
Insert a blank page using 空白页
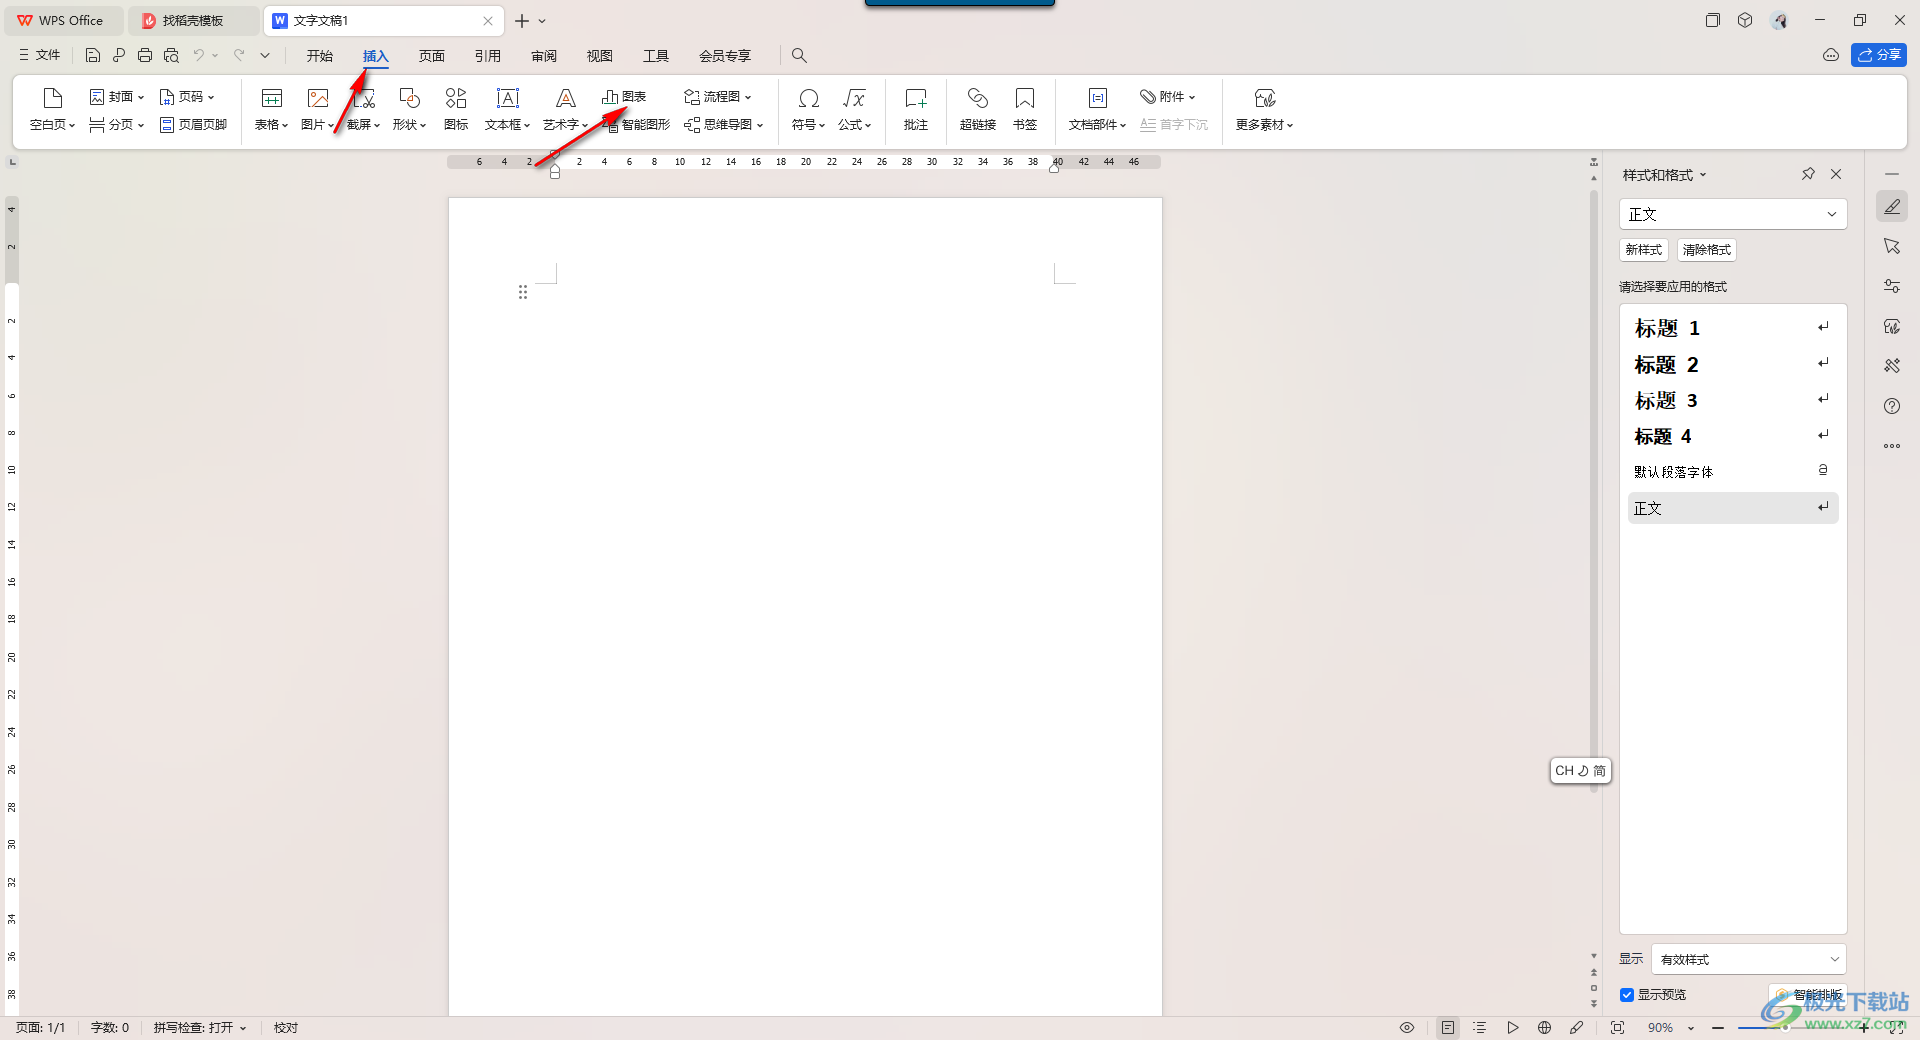[52, 109]
